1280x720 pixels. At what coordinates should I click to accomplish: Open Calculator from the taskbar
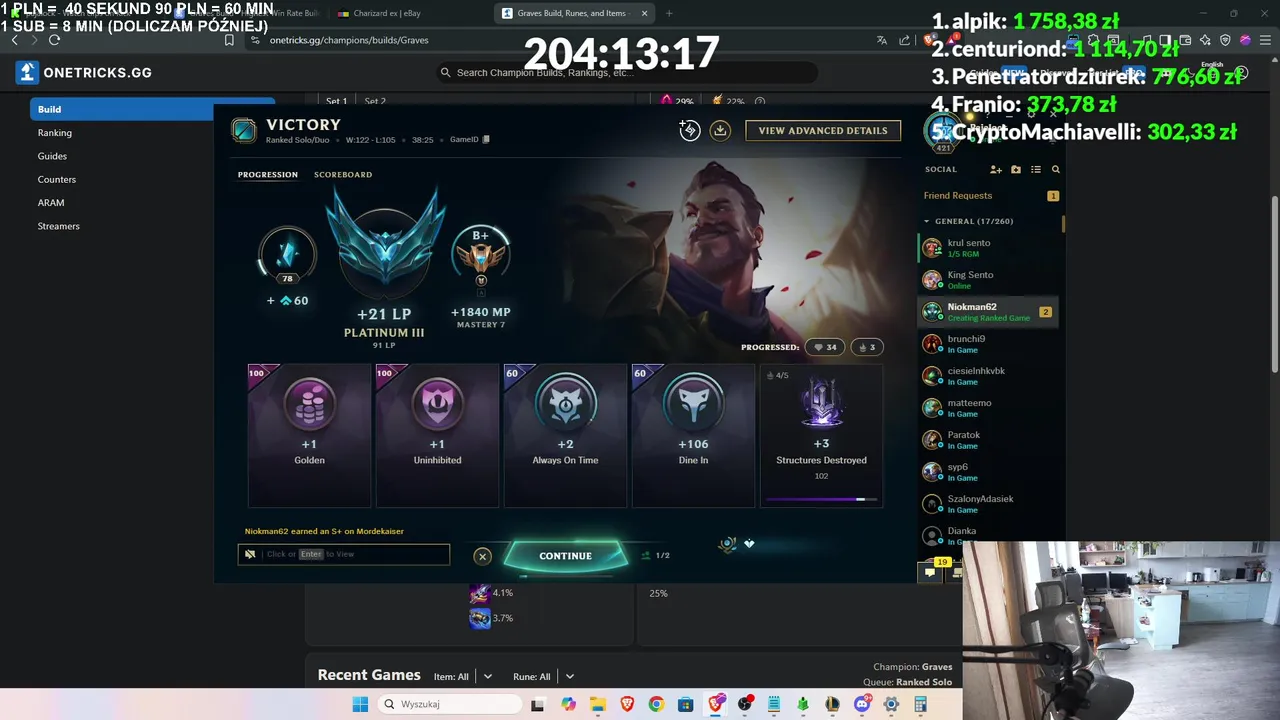(x=920, y=704)
